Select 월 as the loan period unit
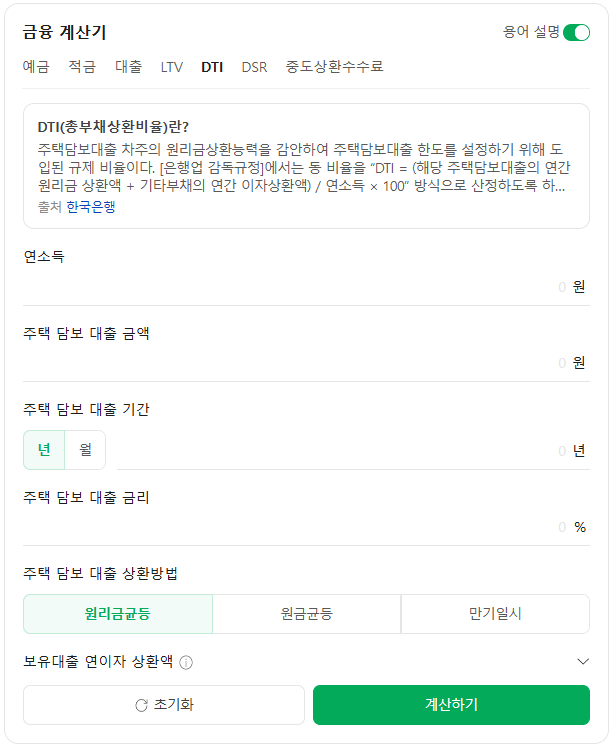 [85, 450]
